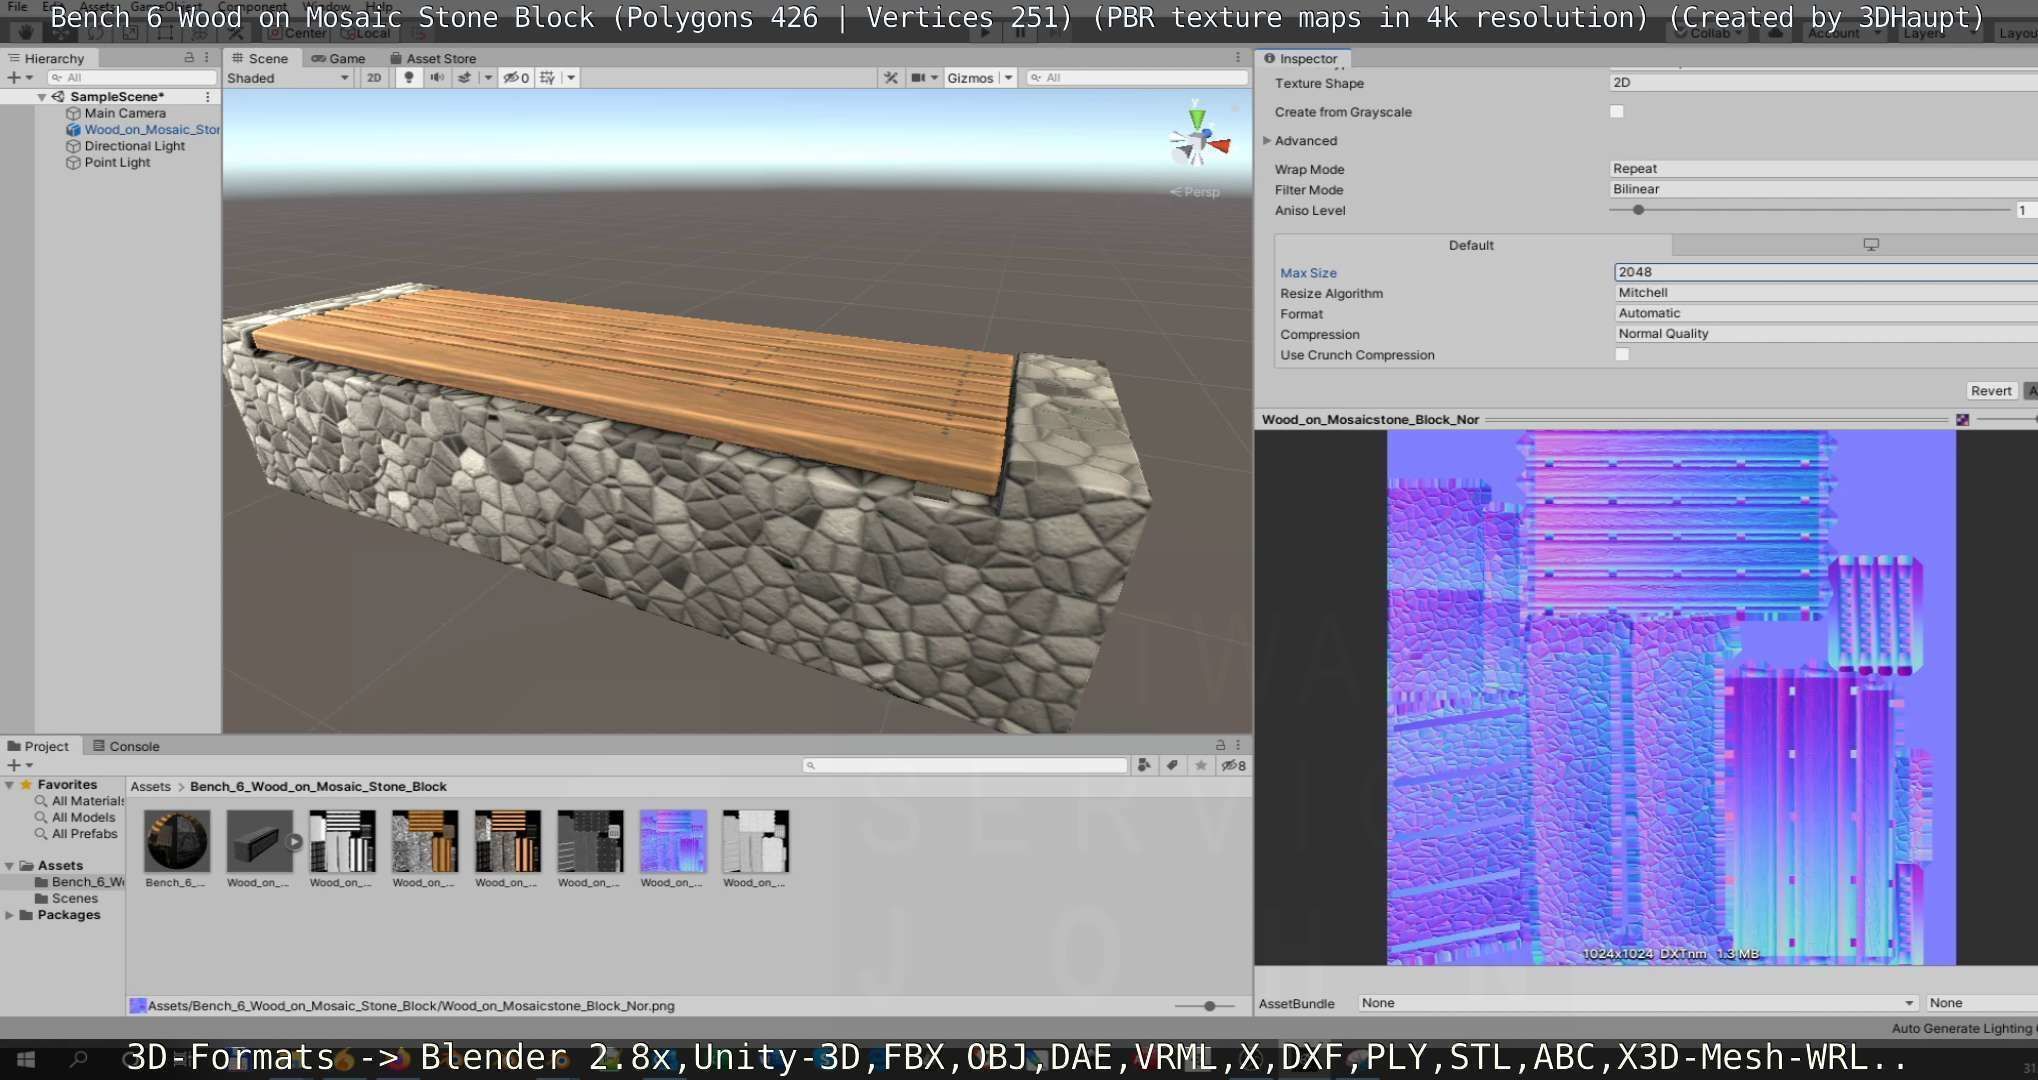
Task: Open scene camera settings icon
Action: click(x=918, y=77)
